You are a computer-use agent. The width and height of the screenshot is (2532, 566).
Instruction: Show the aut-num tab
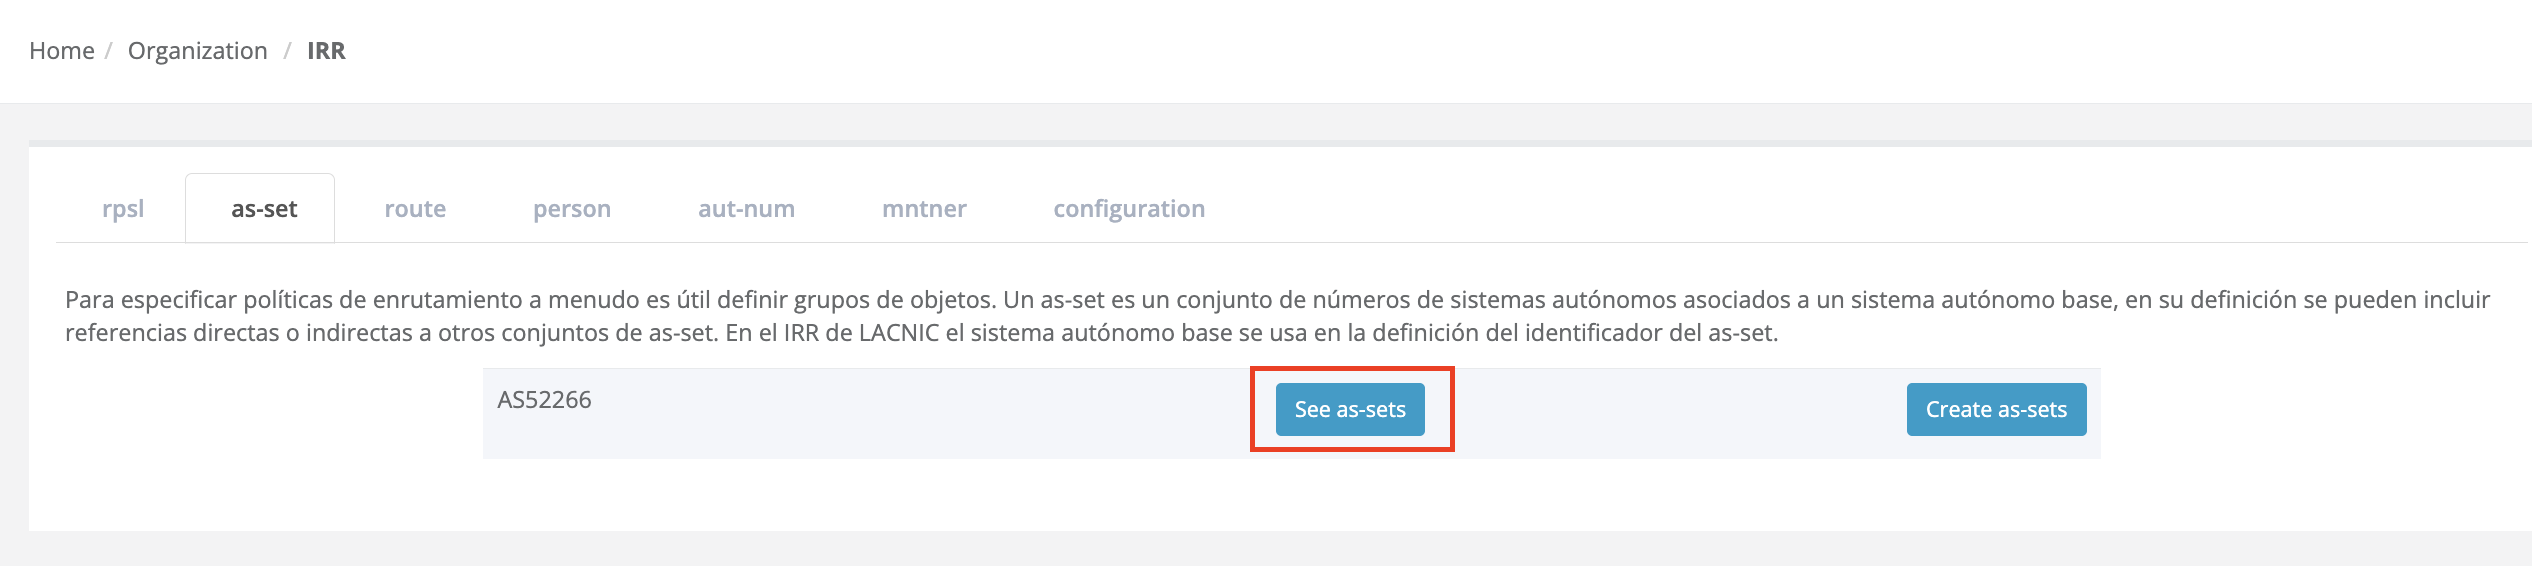click(746, 209)
